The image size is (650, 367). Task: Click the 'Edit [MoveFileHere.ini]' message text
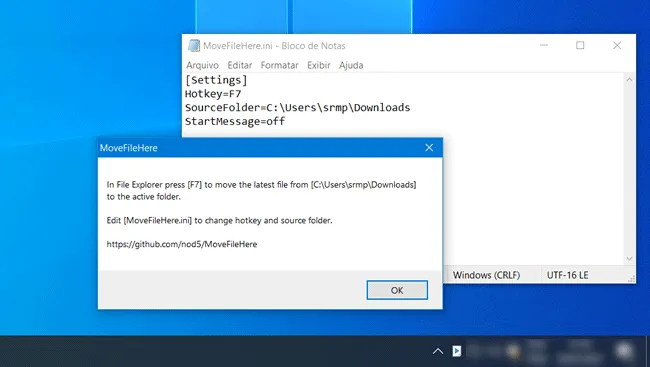pyautogui.click(x=219, y=220)
